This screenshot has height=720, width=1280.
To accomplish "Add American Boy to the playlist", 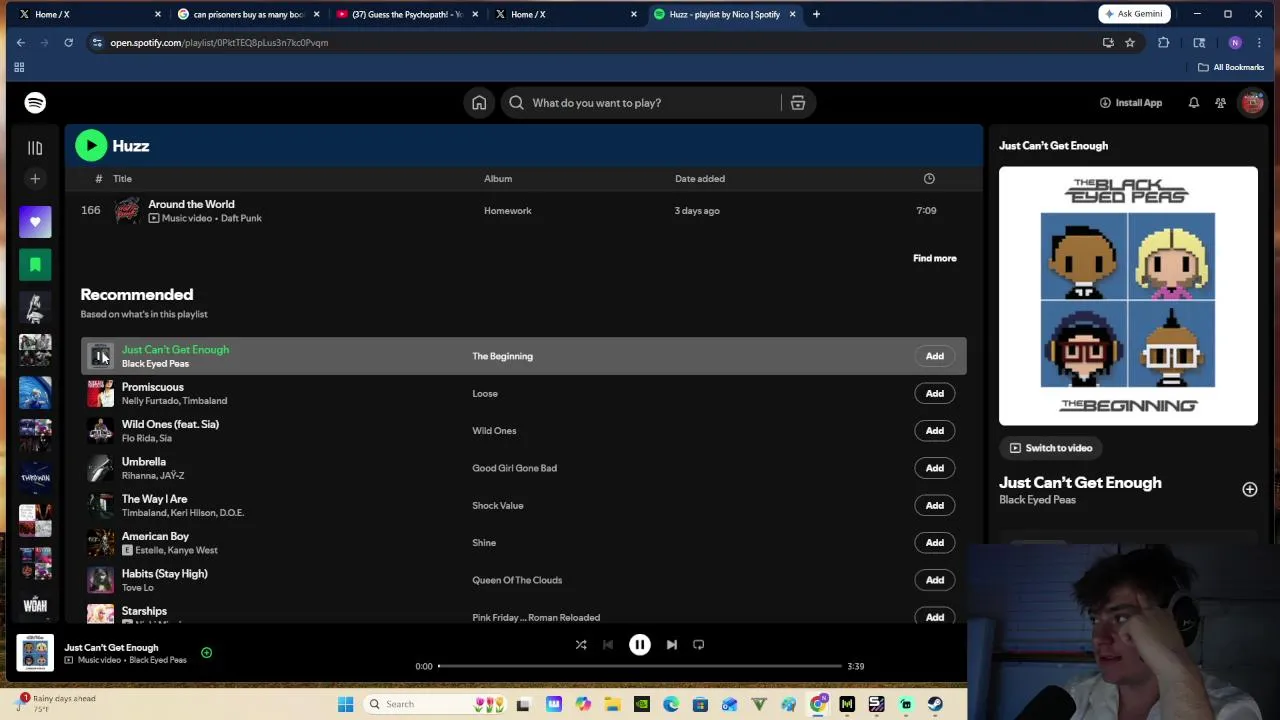I will point(934,543).
